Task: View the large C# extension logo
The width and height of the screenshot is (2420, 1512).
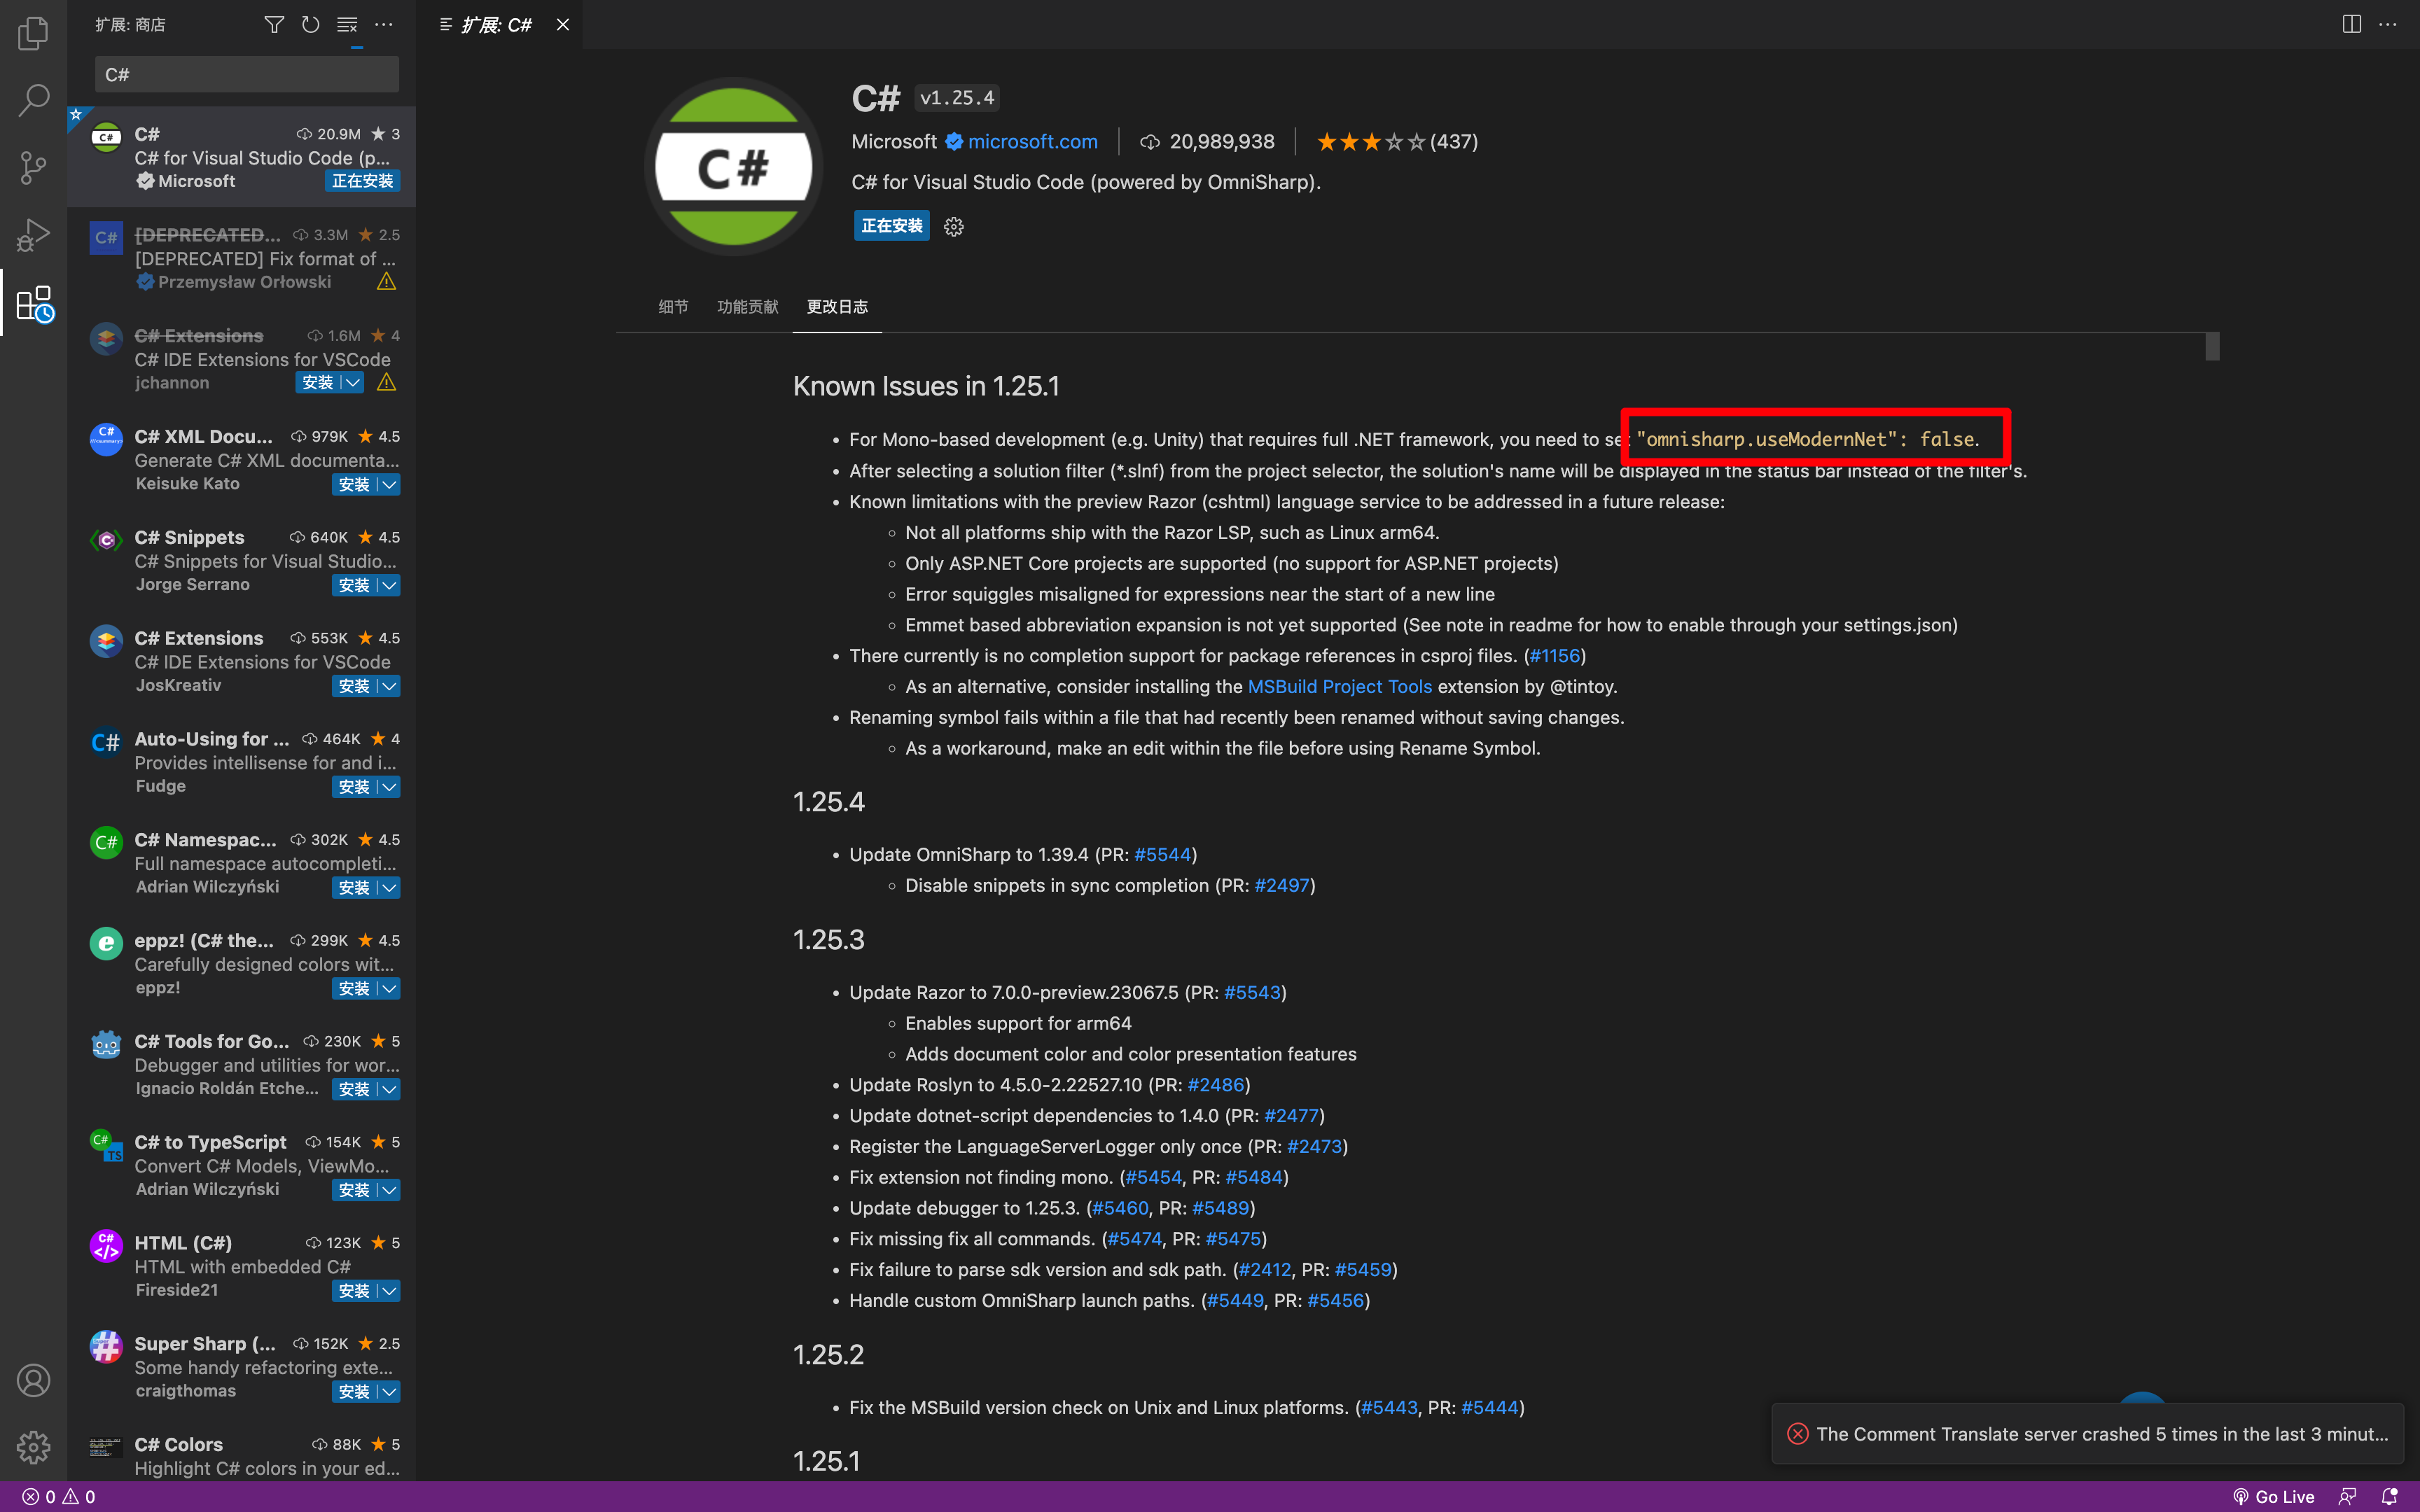Action: (x=734, y=166)
